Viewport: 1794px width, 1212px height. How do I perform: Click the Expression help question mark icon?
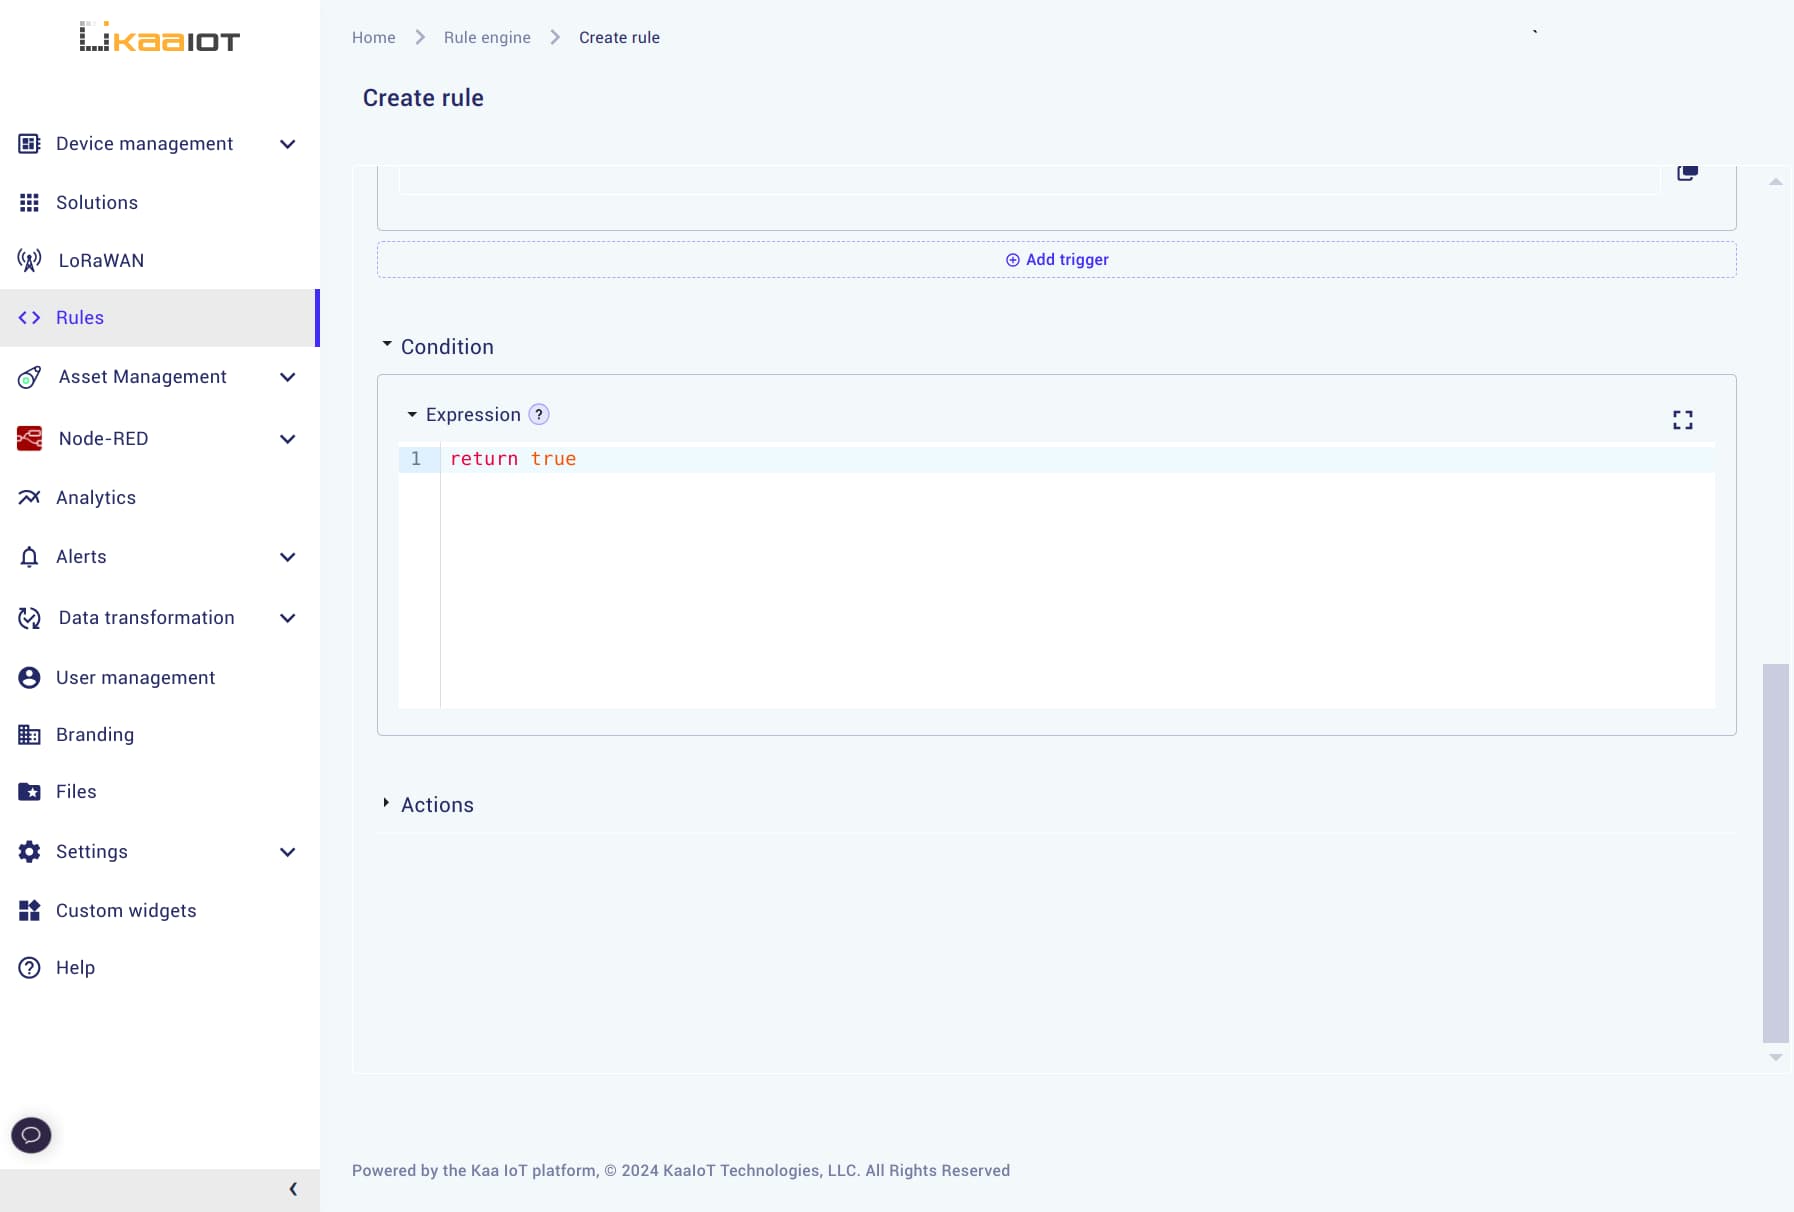538,414
